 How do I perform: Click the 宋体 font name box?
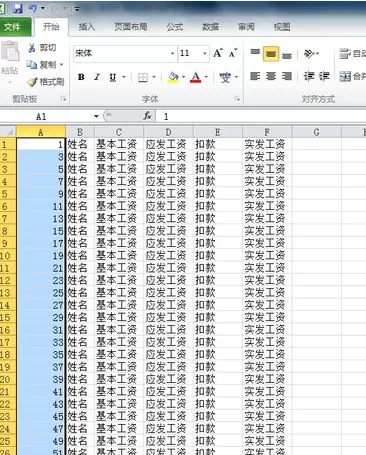coord(121,53)
